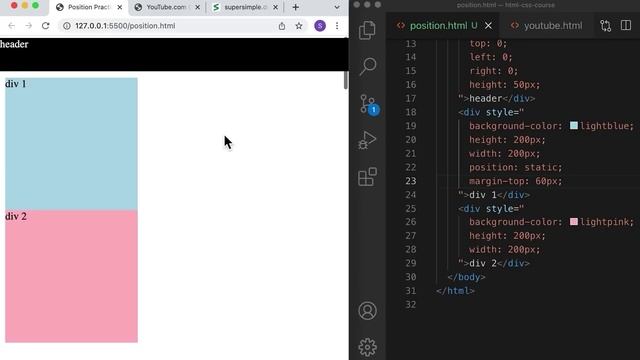
Task: Click the lightblue color swatch in the code
Action: (573, 125)
